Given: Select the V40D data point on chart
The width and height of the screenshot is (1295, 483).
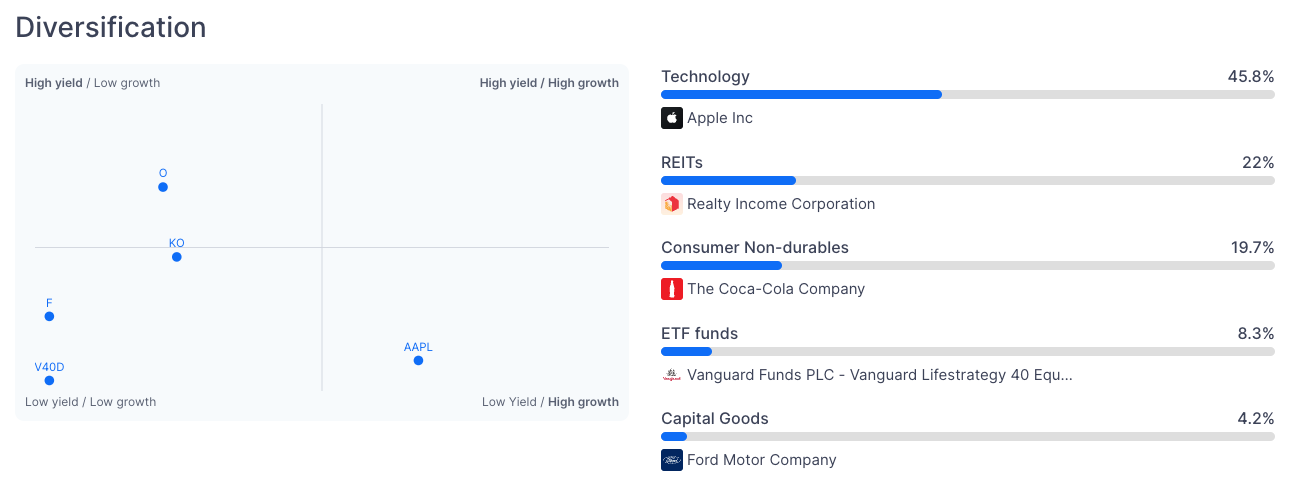Looking at the screenshot, I should (x=49, y=380).
